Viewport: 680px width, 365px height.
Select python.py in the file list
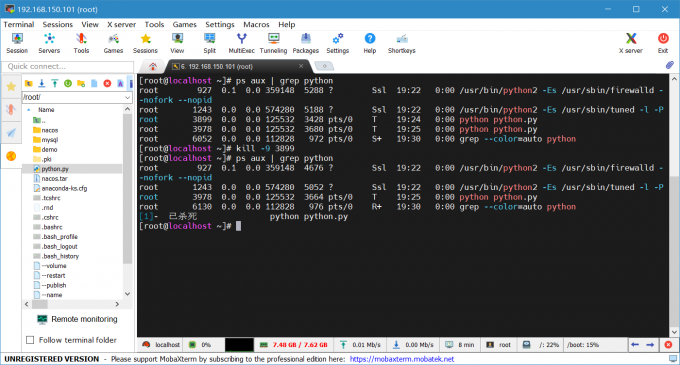click(x=55, y=169)
